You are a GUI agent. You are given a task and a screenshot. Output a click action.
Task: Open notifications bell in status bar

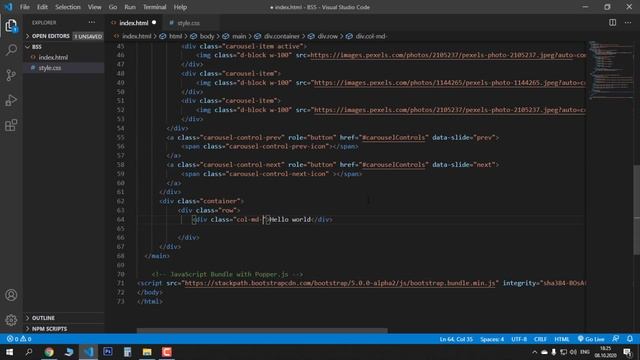(630, 339)
